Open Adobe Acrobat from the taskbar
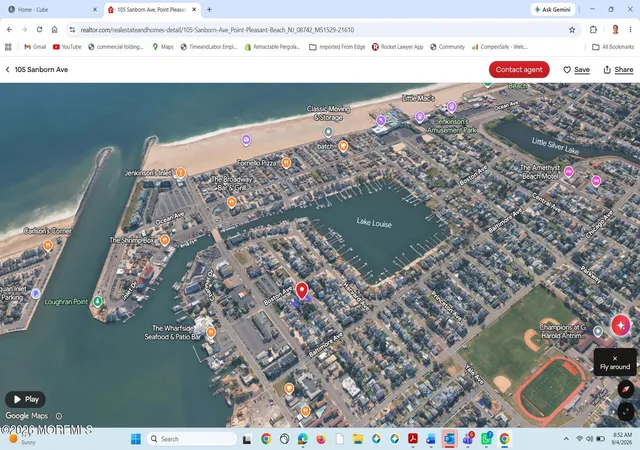Viewport: 640px width, 450px height. coord(413,439)
